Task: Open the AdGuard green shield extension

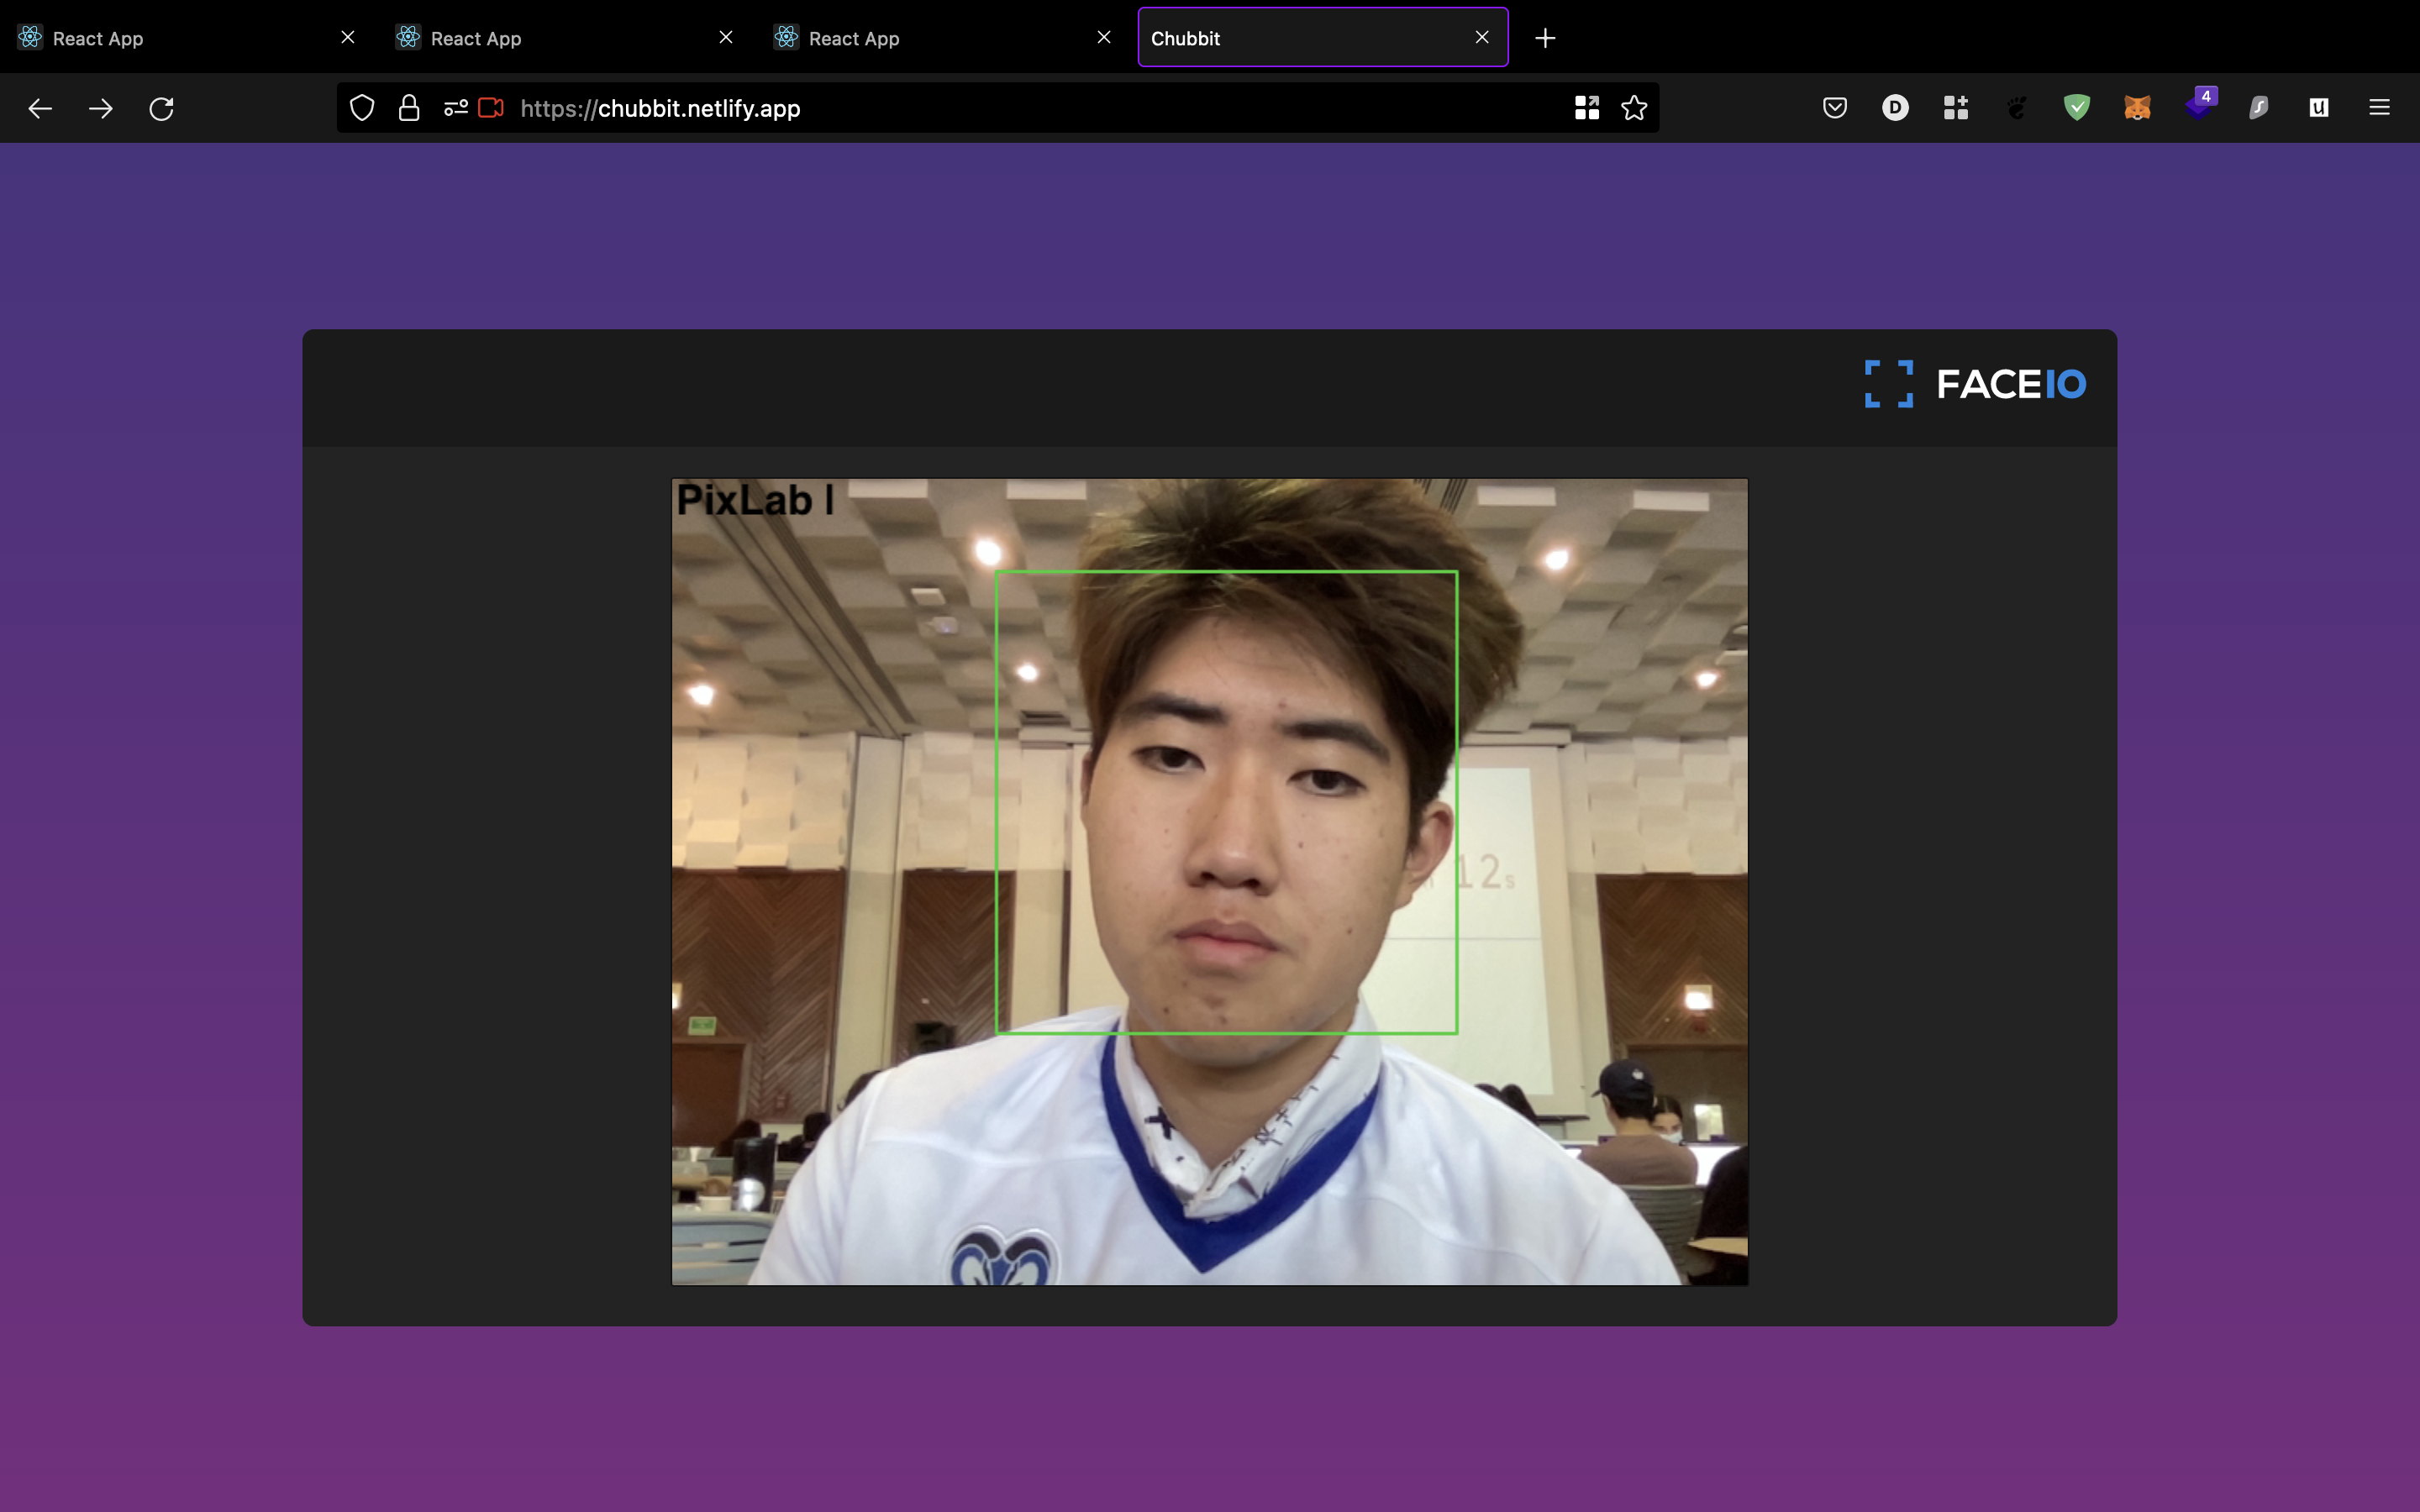Action: (x=2077, y=108)
